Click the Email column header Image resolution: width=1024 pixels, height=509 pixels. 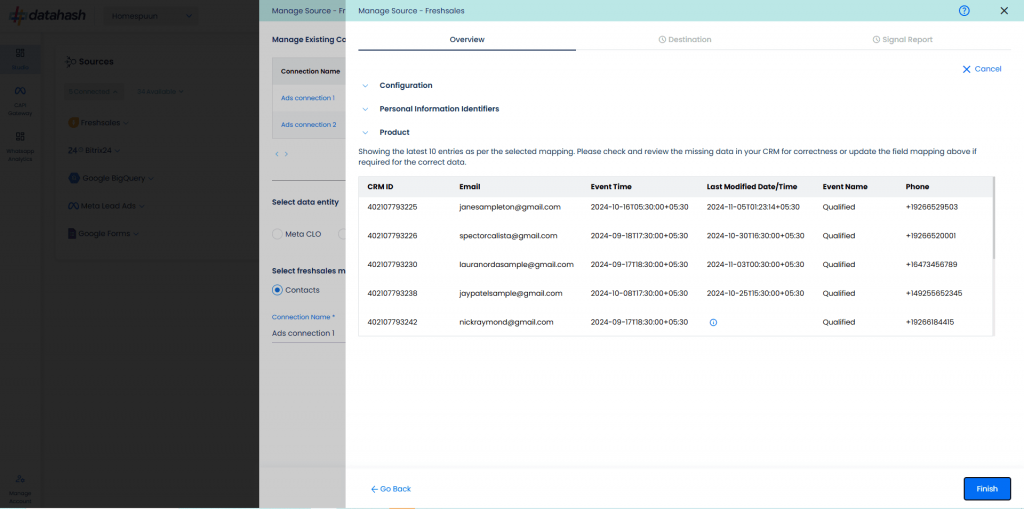pyautogui.click(x=470, y=187)
